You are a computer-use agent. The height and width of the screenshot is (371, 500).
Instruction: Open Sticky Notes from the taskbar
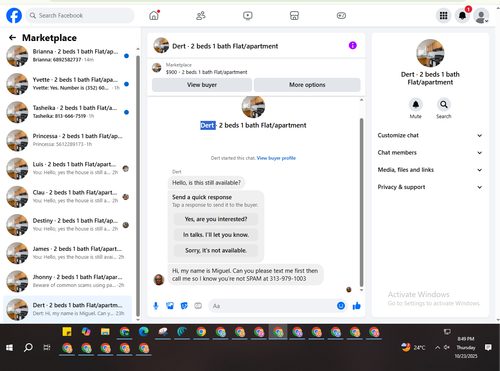pos(67,332)
